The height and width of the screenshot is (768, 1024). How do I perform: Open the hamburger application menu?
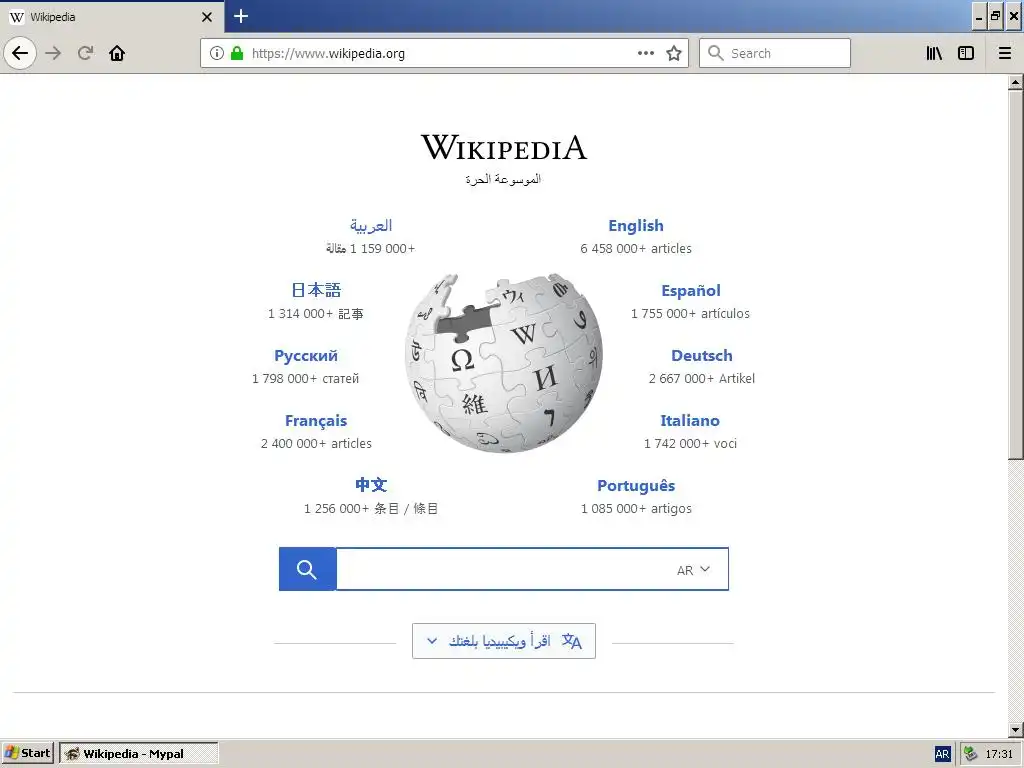coord(1005,53)
